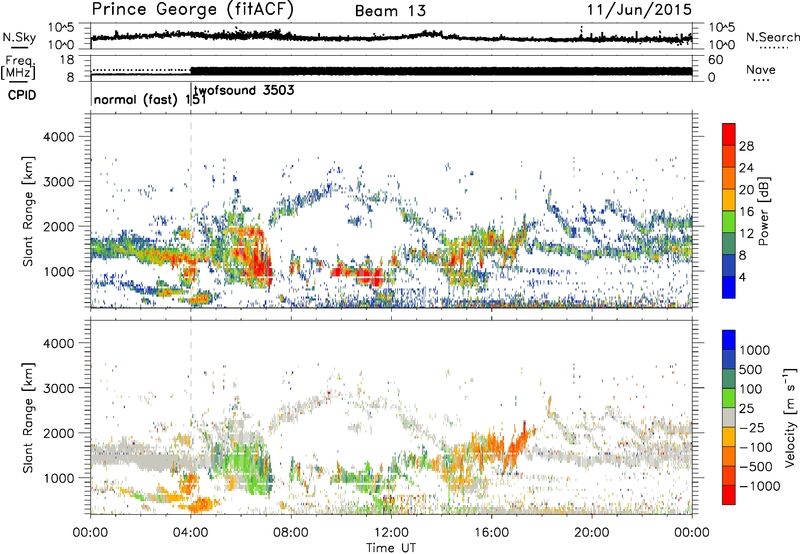Click the 4 label on Power colorbar

tap(742, 277)
